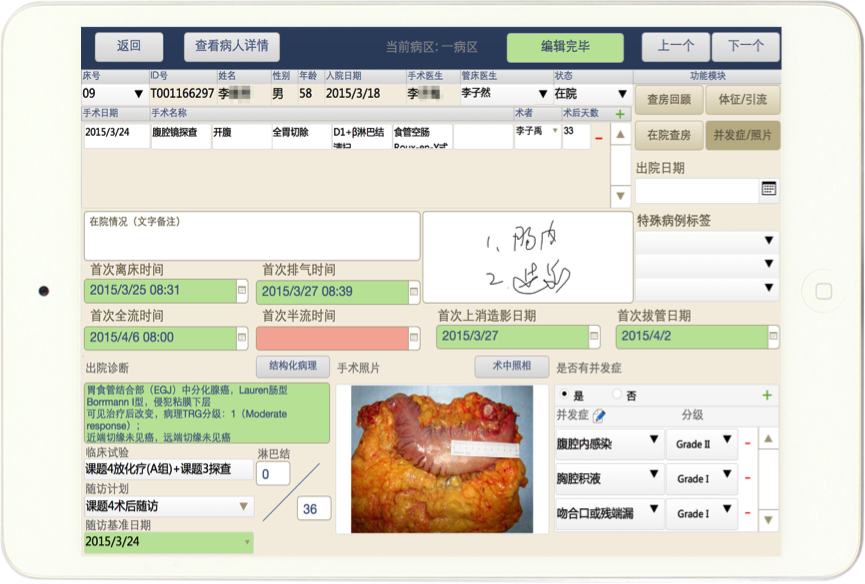This screenshot has height=584, width=865.
Task: Open the 随访计划 dropdown
Action: pyautogui.click(x=244, y=507)
